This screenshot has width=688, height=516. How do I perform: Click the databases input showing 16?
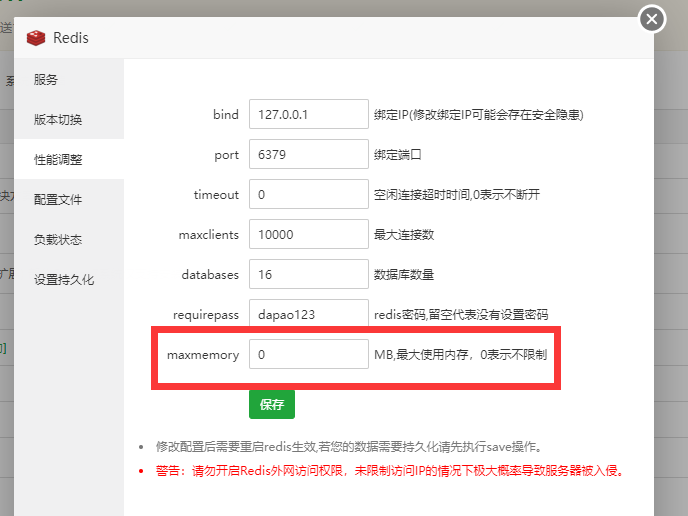pyautogui.click(x=309, y=274)
